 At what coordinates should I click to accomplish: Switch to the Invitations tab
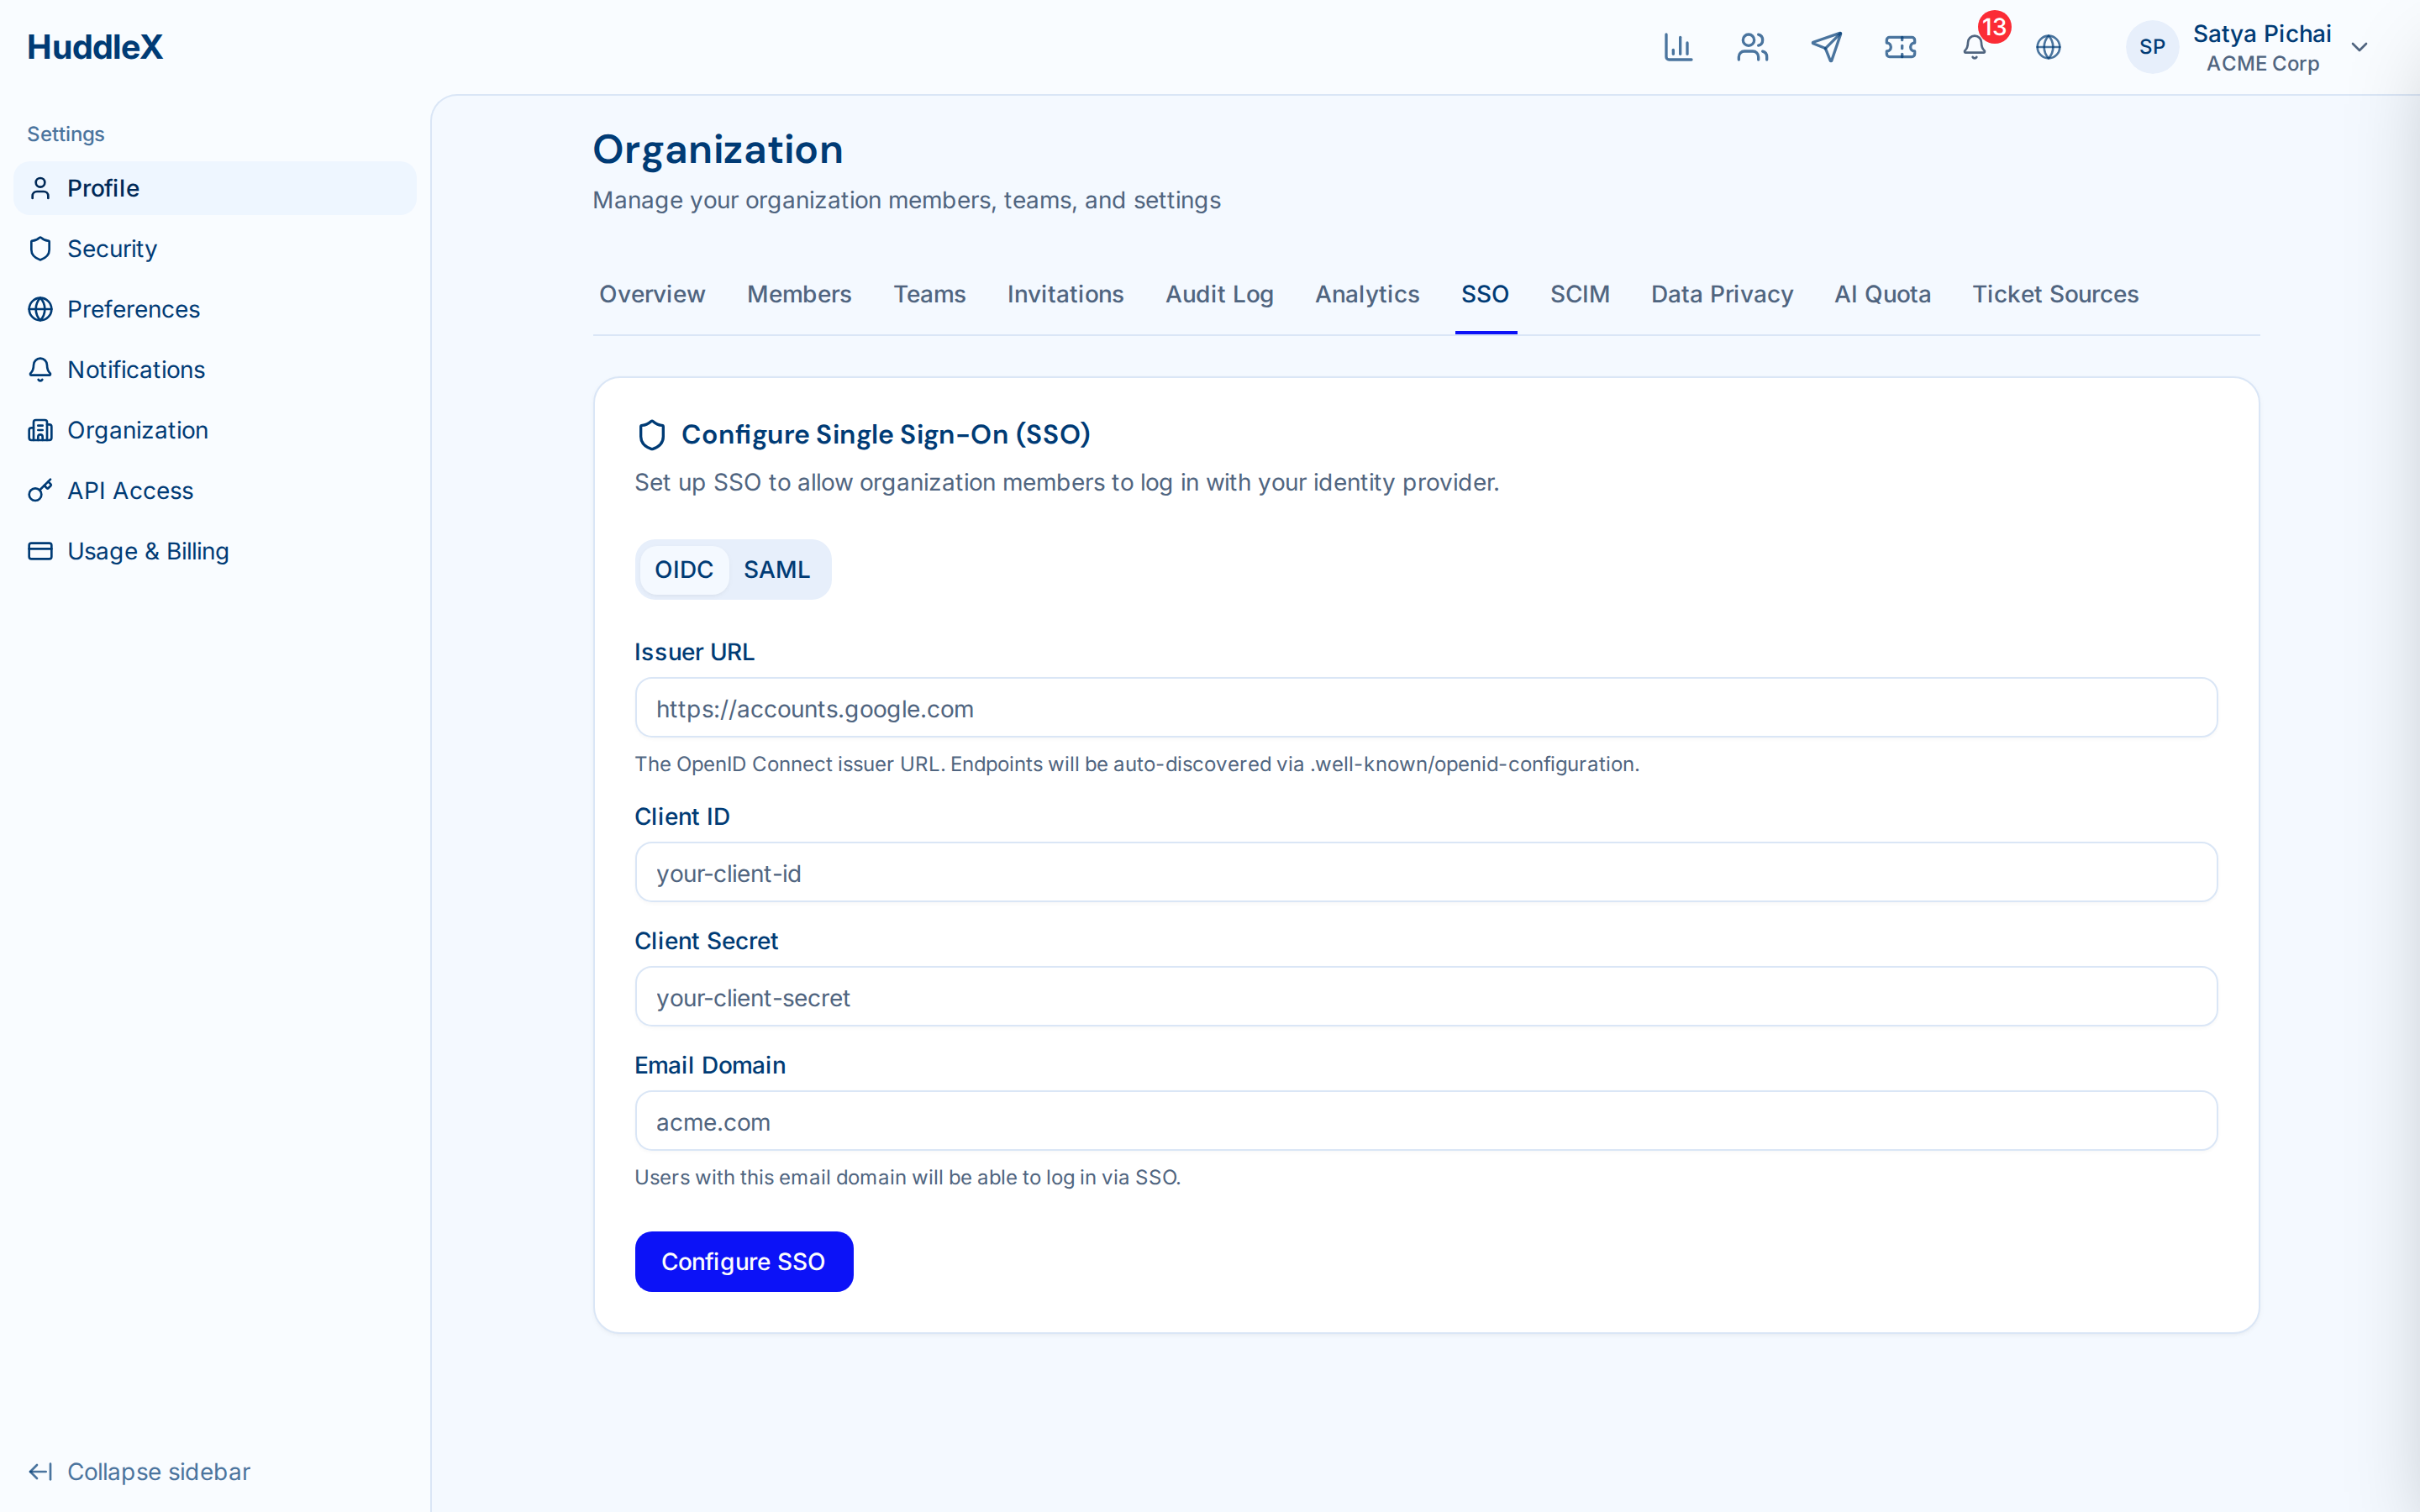point(1065,294)
